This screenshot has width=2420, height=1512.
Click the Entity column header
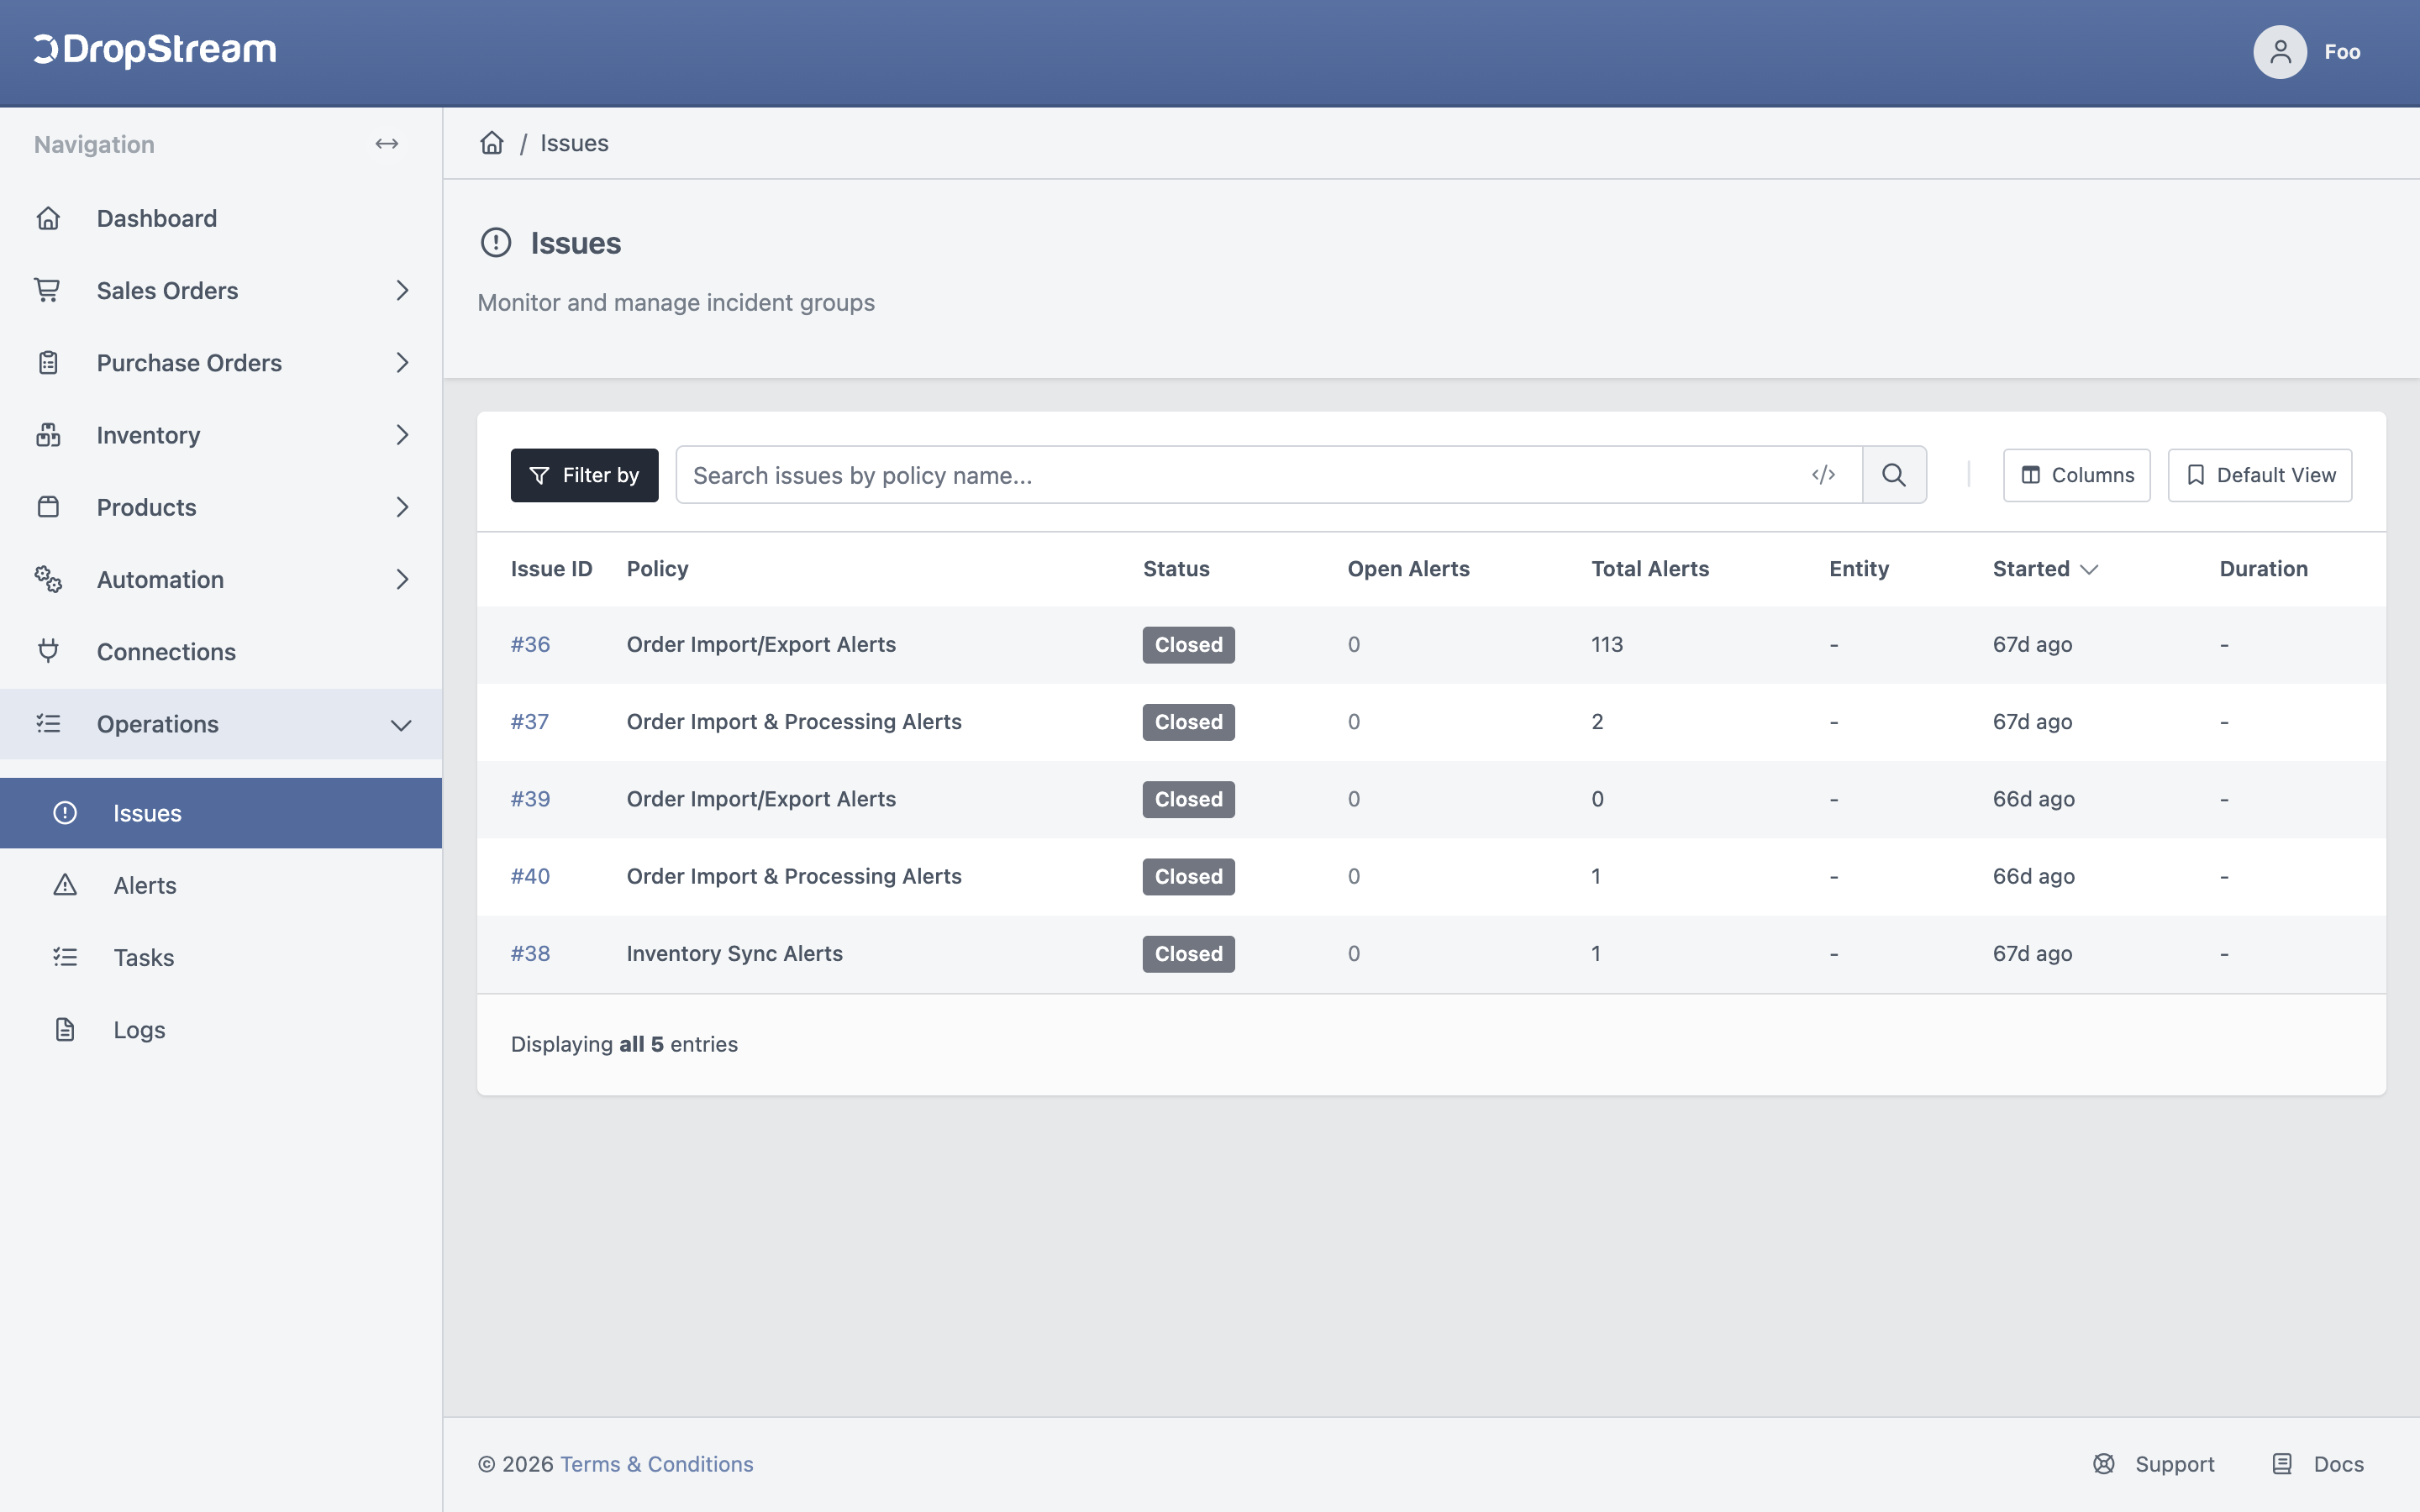[x=1859, y=569]
